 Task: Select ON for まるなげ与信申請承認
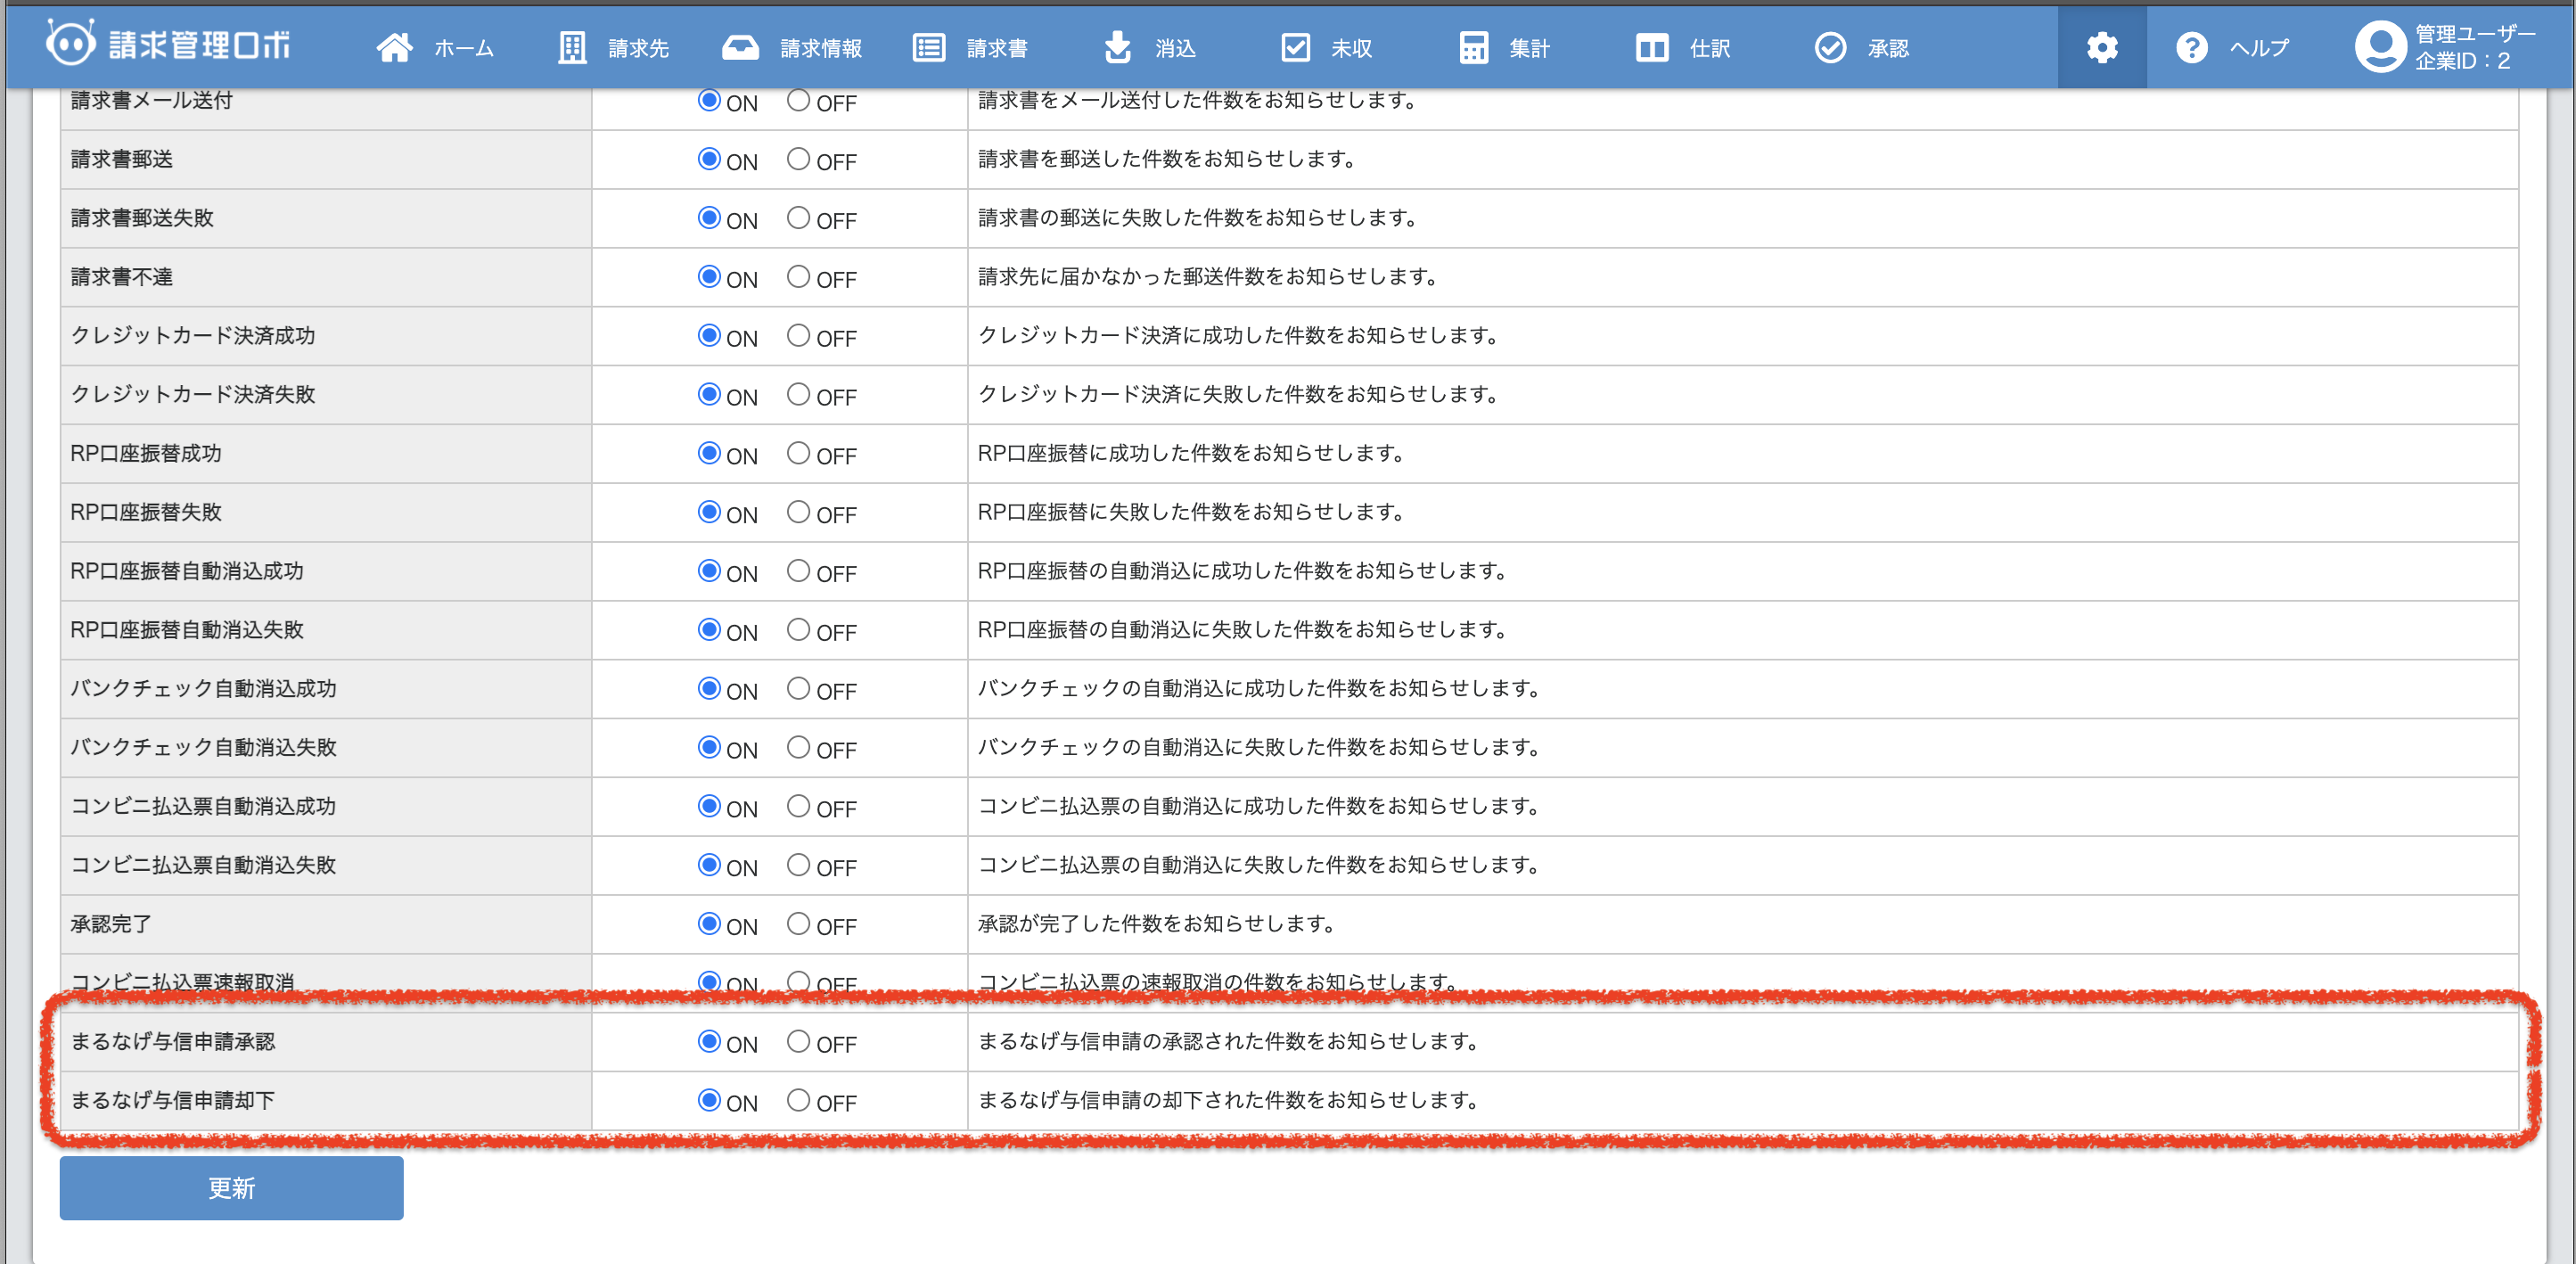pos(709,1042)
